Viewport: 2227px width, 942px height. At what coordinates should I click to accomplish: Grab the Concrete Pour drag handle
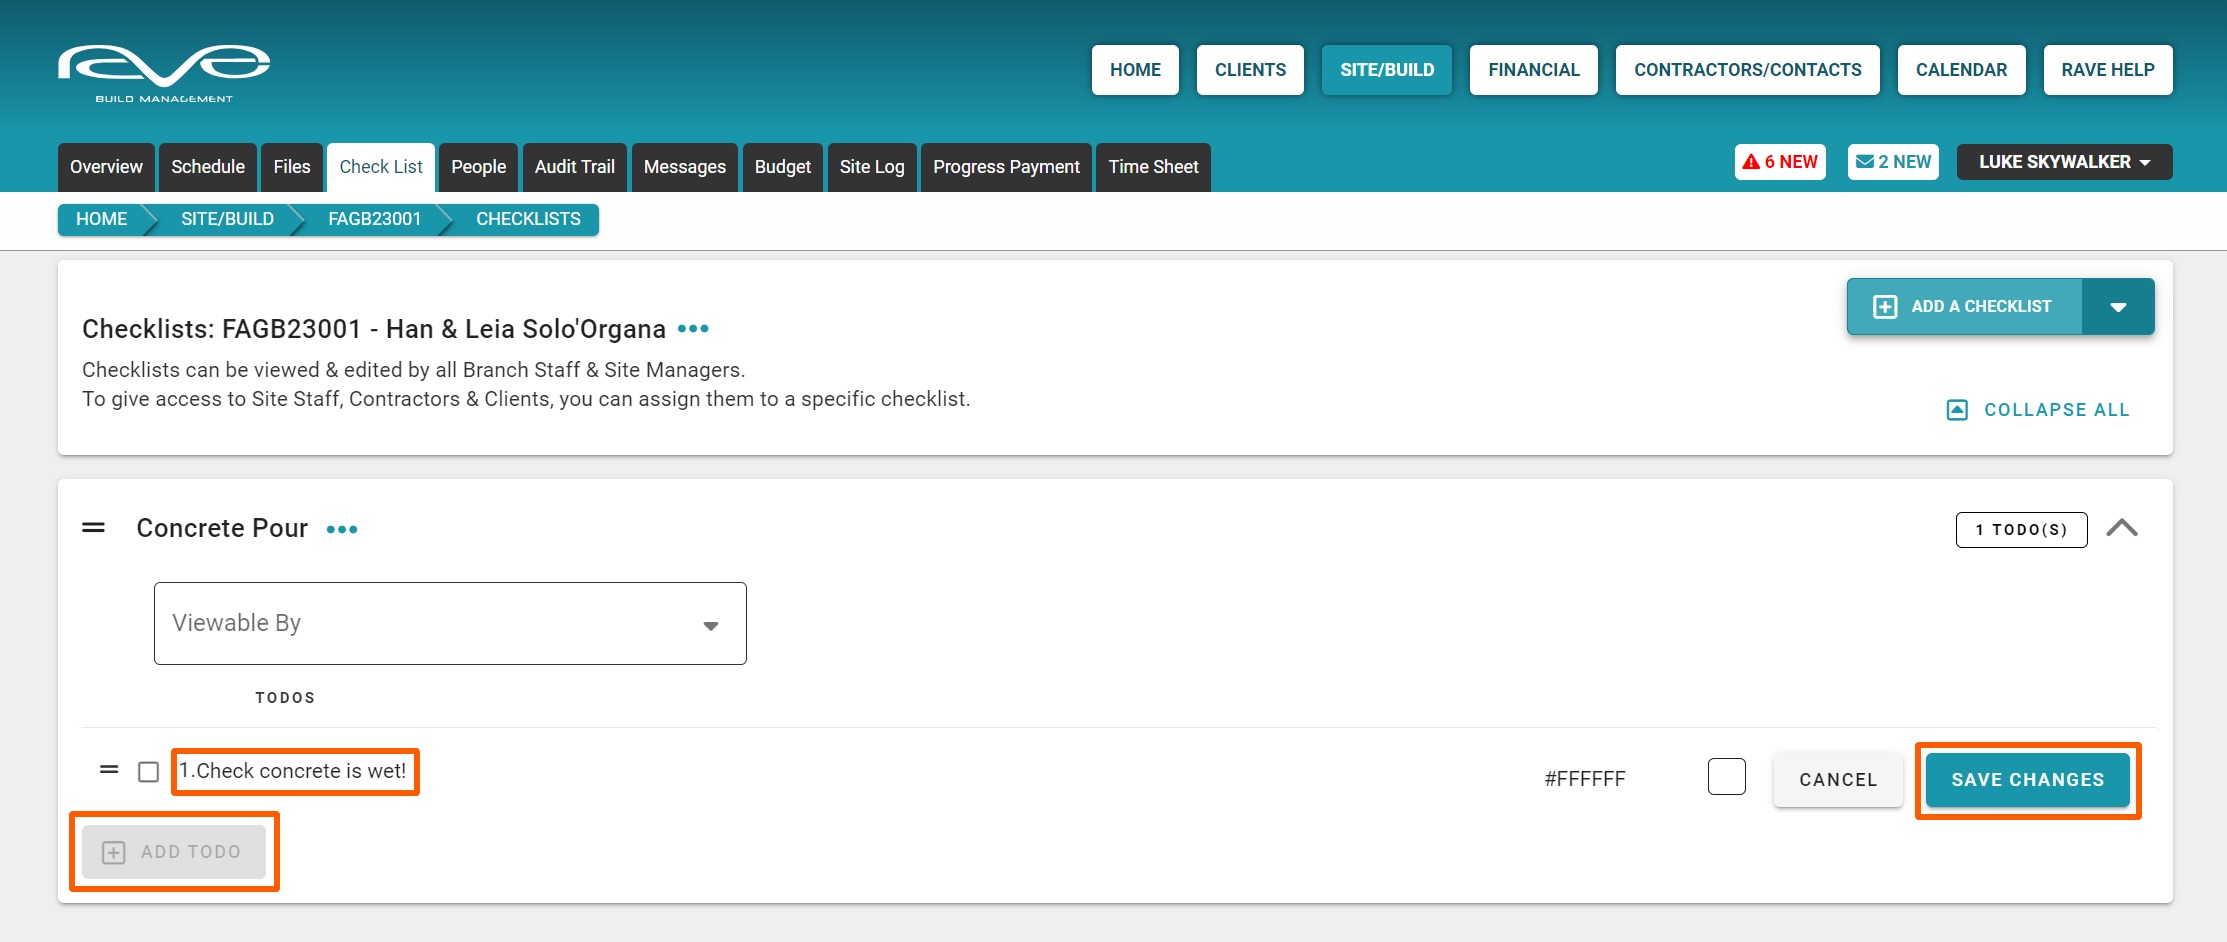[x=93, y=528]
